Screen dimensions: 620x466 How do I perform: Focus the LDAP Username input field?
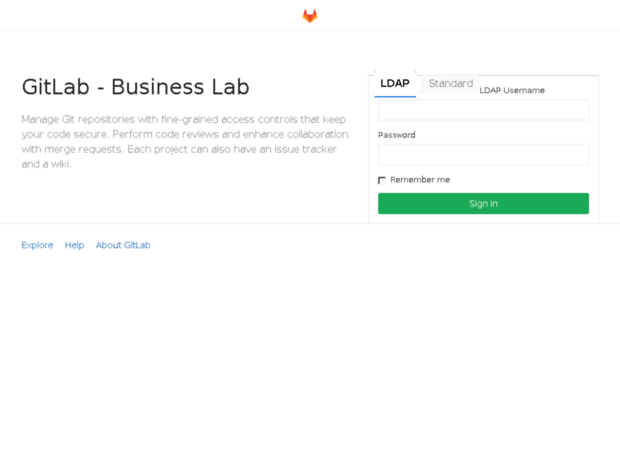click(x=483, y=110)
